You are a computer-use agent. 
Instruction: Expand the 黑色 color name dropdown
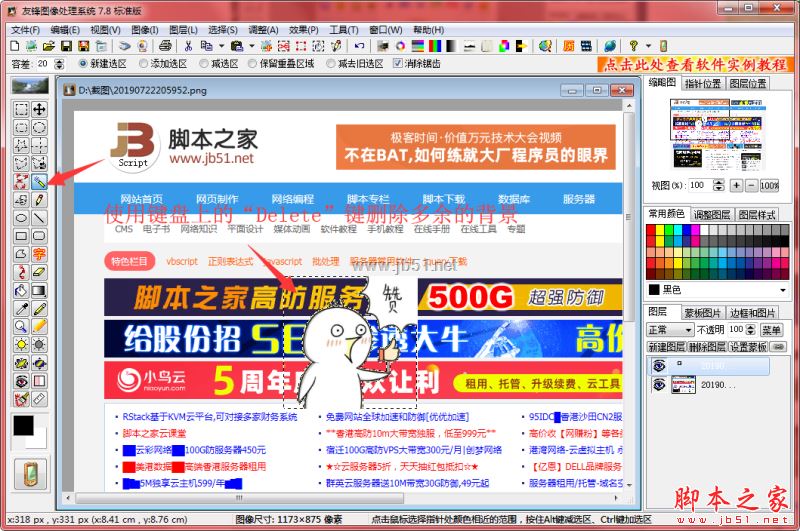coord(783,290)
